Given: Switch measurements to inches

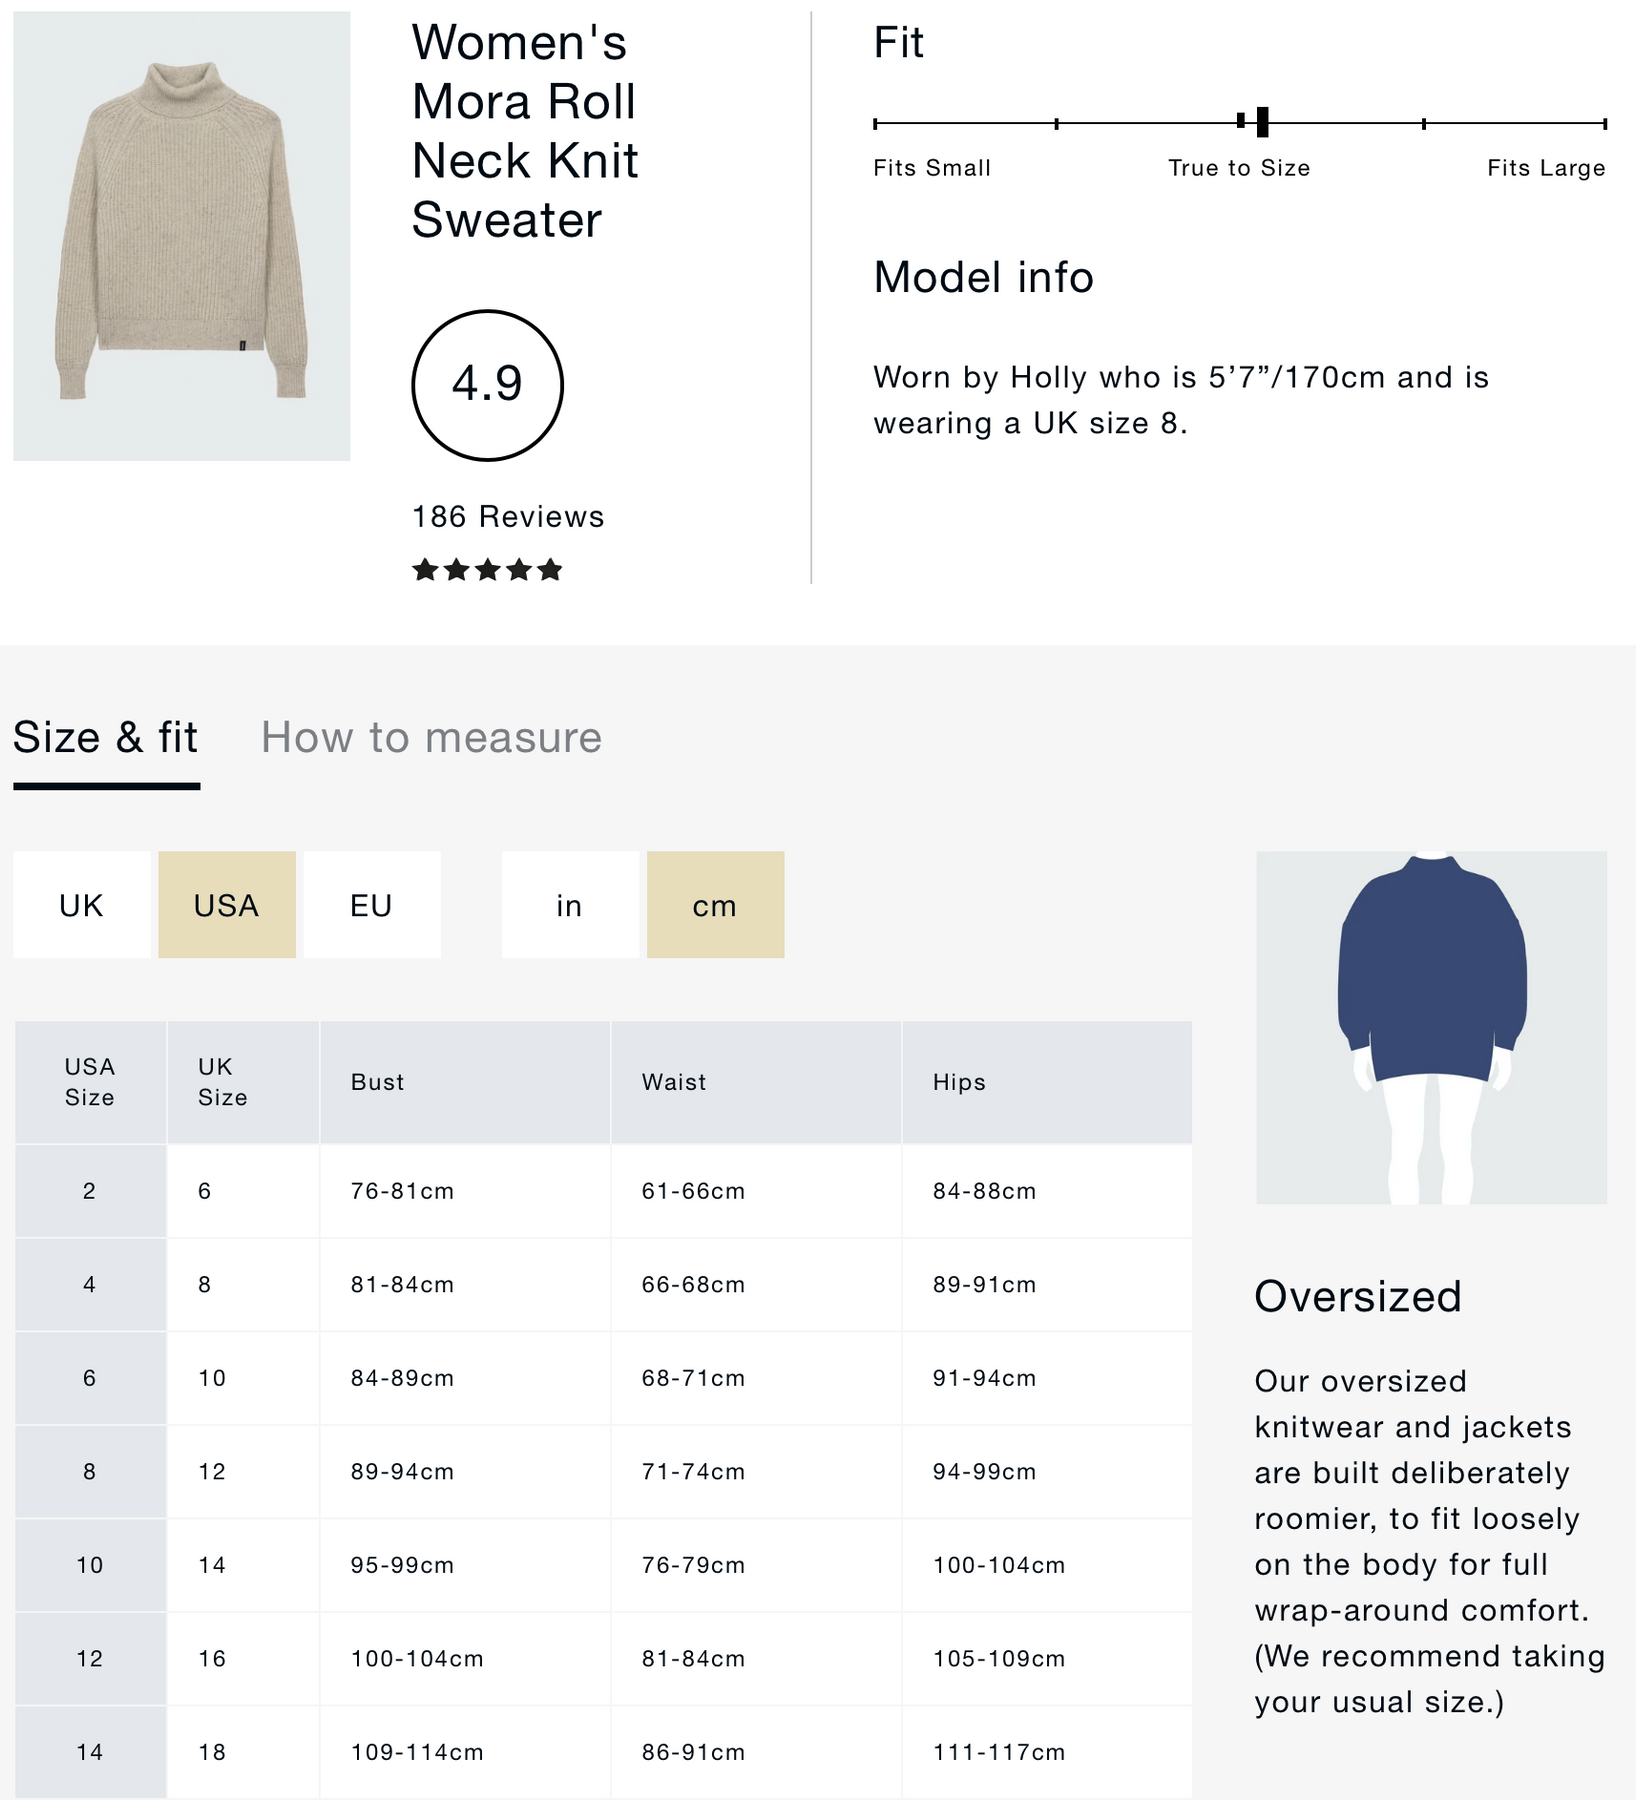Looking at the screenshot, I should 569,905.
